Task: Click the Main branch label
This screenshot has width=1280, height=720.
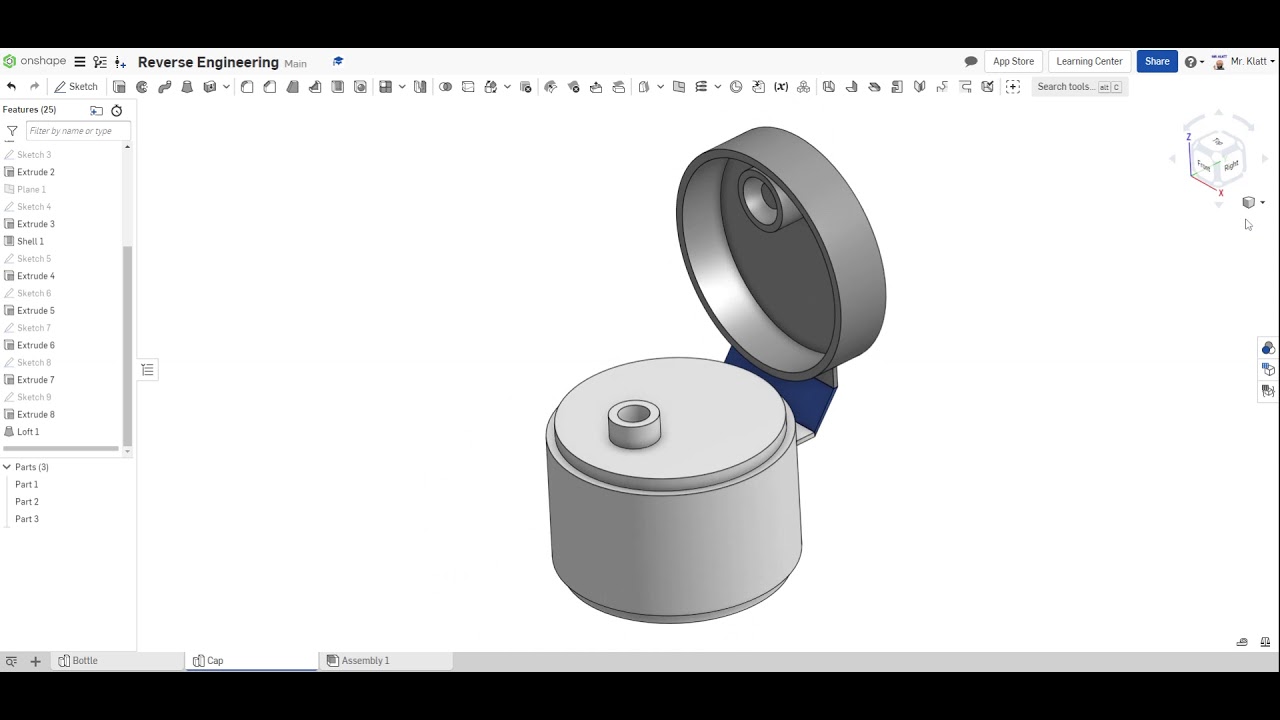Action: pyautogui.click(x=295, y=63)
